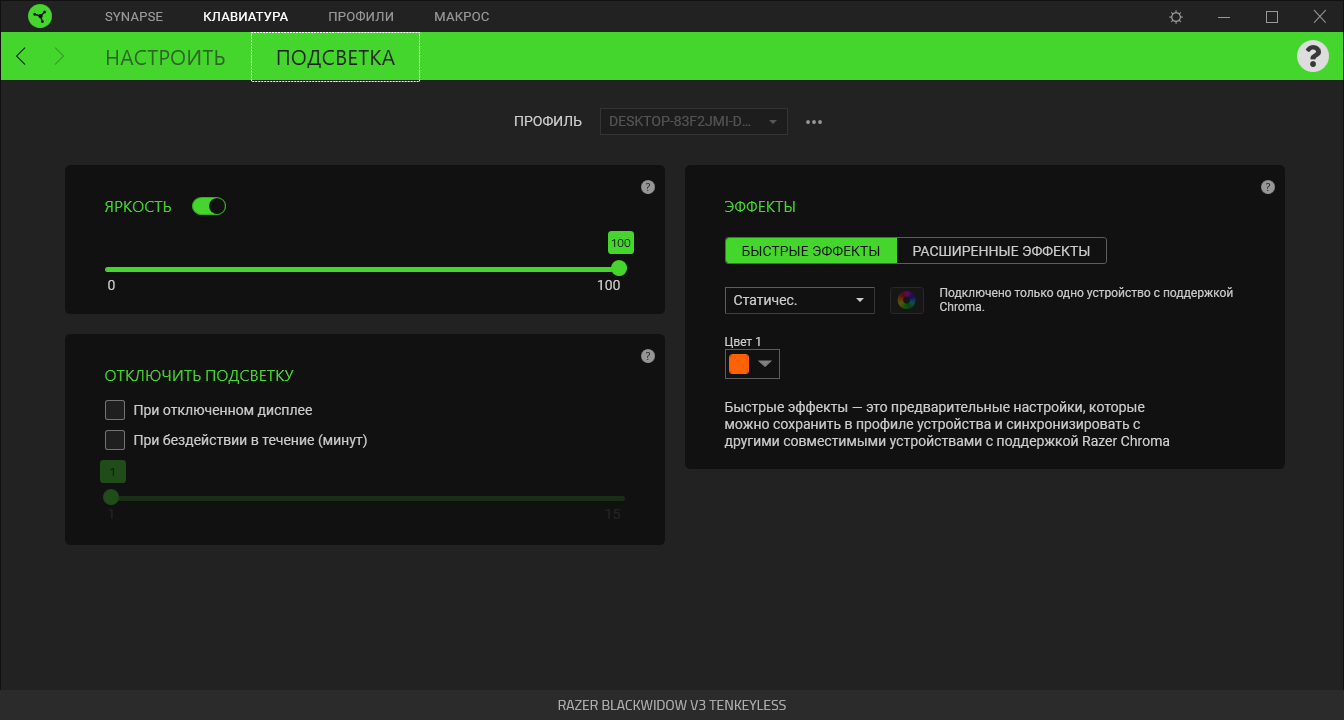Go back with the left arrow

click(x=21, y=56)
